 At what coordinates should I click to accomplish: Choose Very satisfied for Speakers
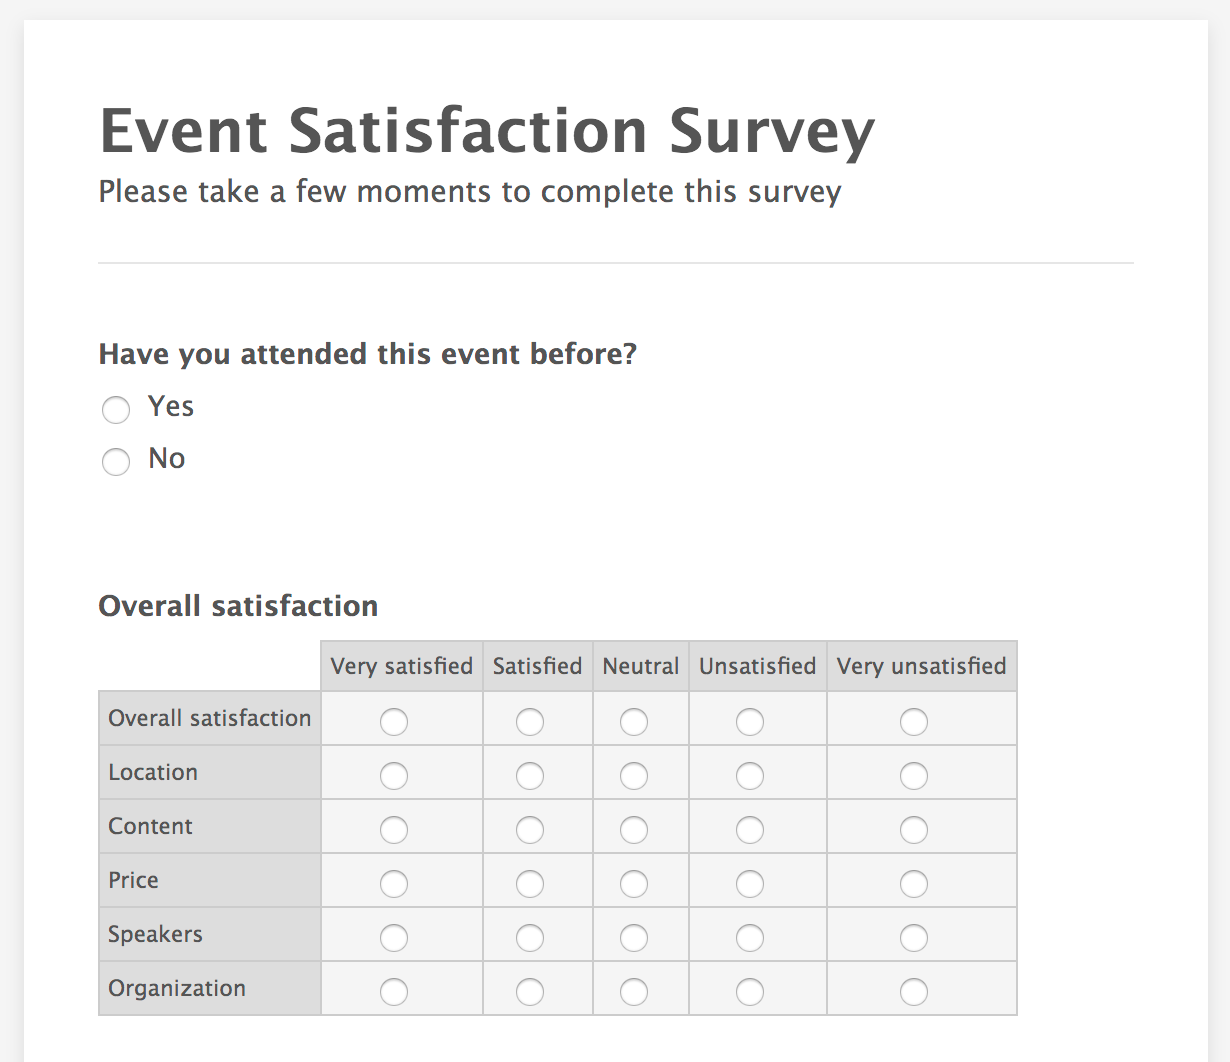(x=394, y=938)
